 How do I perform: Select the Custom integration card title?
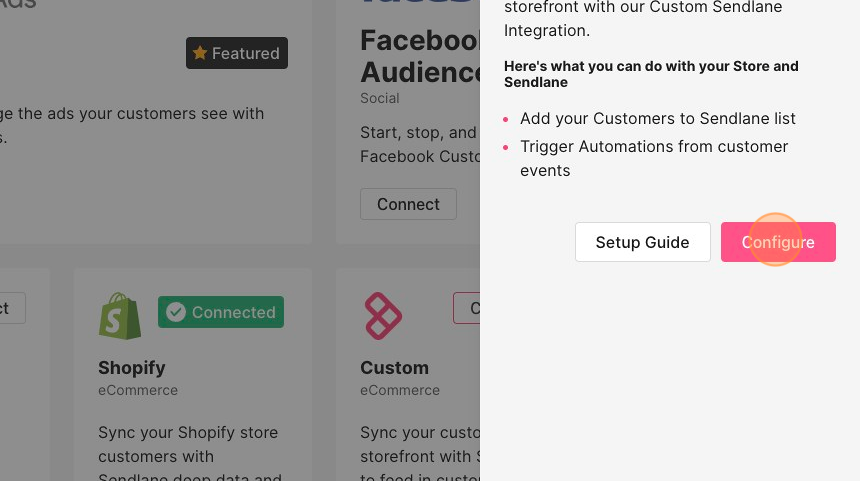pyautogui.click(x=394, y=367)
